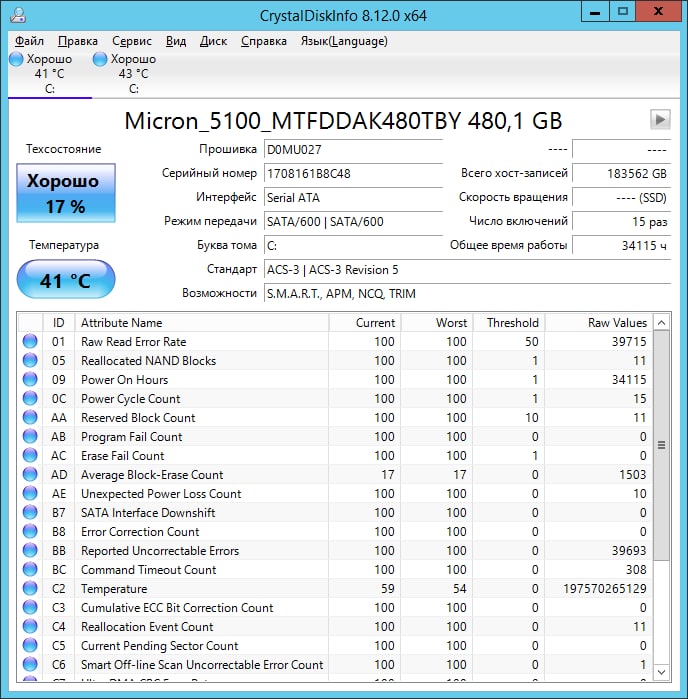Click blue status icon for Erase Fail Count
688x699 pixels.
[x=30, y=455]
